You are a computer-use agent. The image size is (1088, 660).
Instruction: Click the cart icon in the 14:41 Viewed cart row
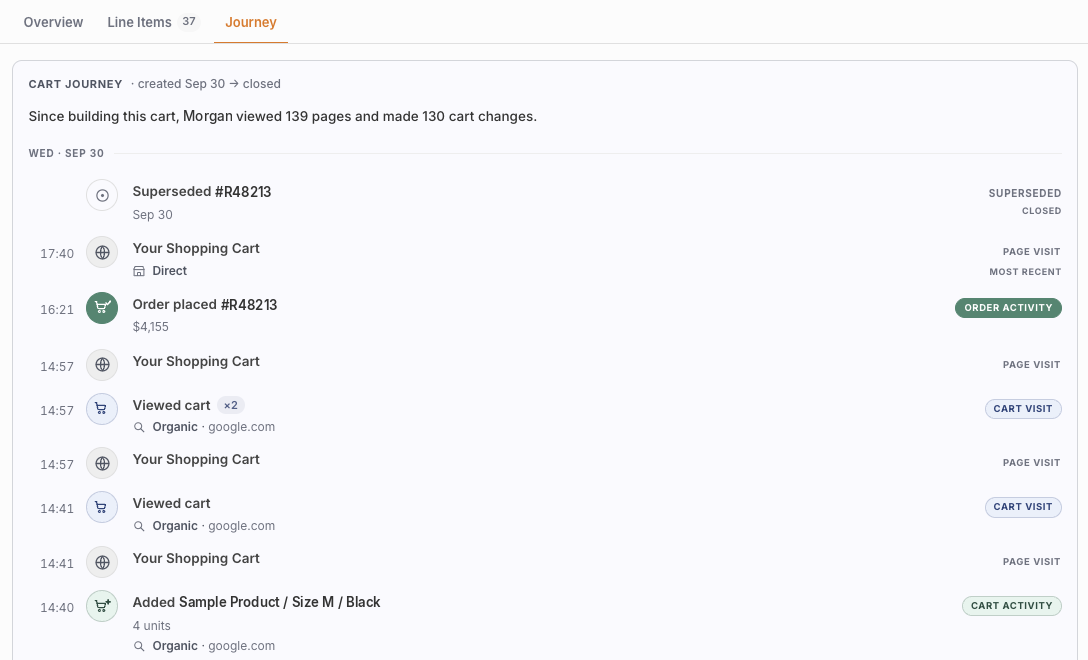click(x=102, y=507)
